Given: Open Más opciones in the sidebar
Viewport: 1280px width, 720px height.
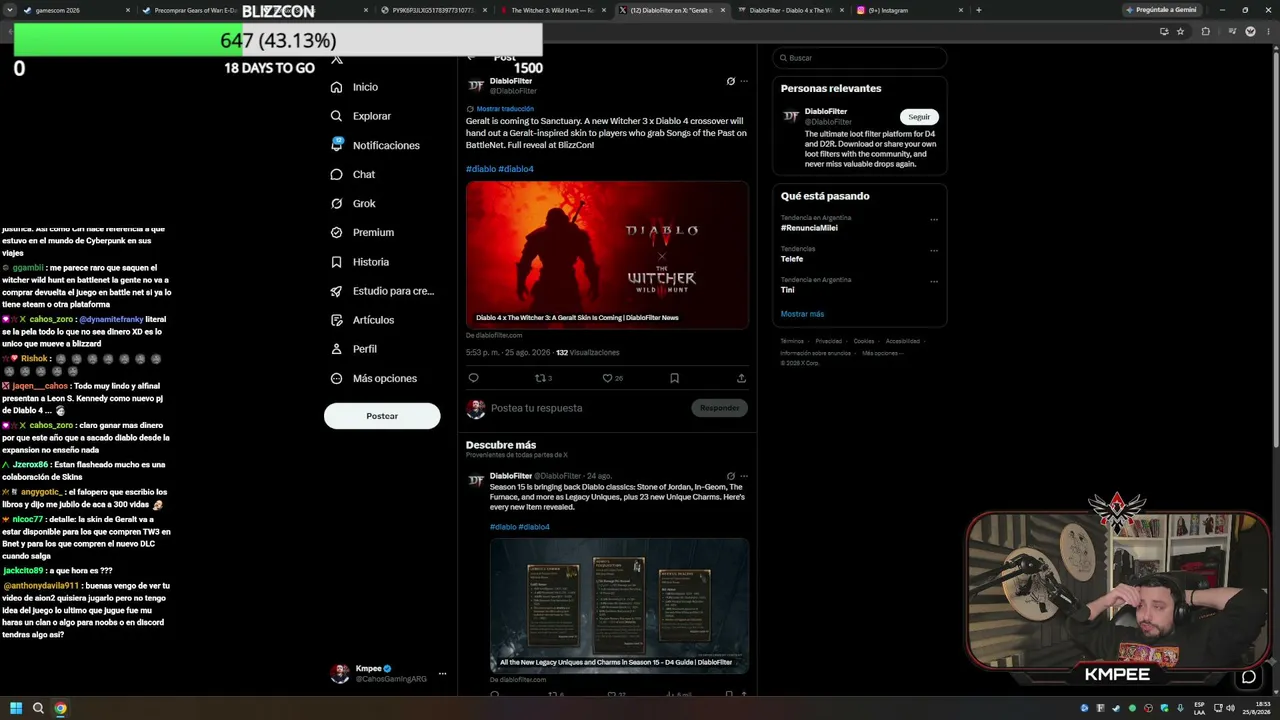Looking at the screenshot, I should point(374,378).
